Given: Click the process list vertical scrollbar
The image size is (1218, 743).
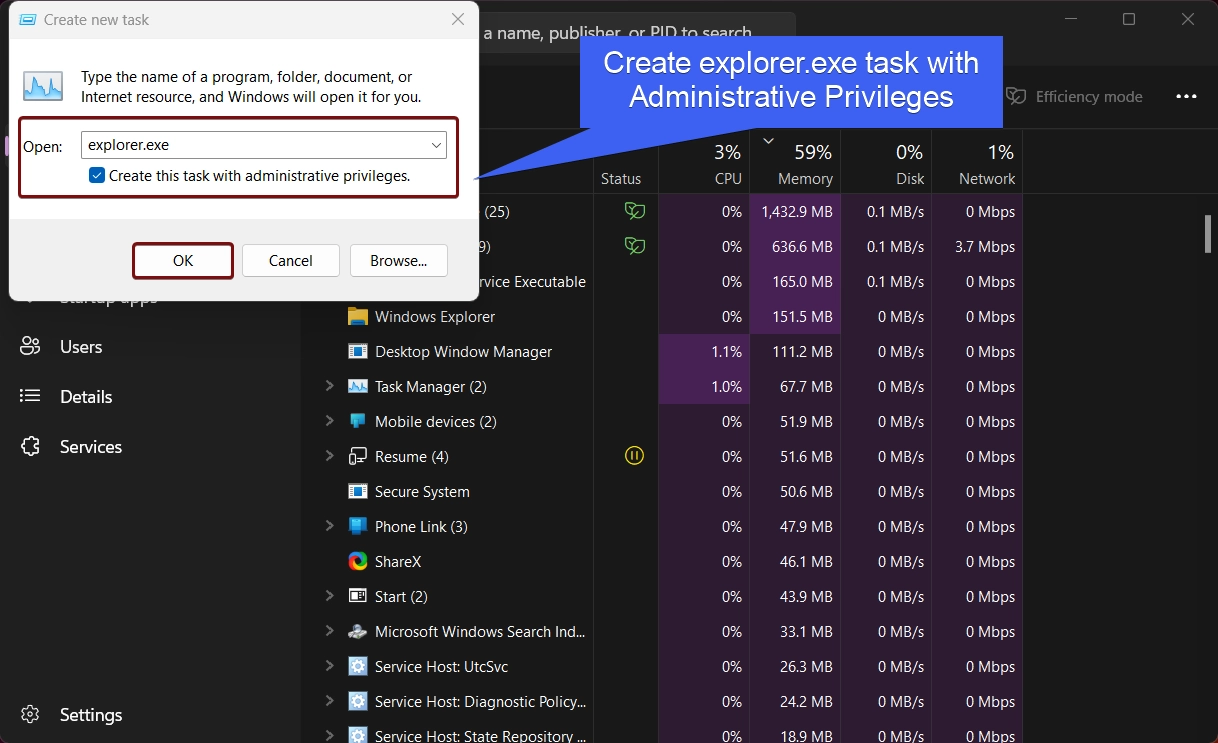Looking at the screenshot, I should (1208, 233).
